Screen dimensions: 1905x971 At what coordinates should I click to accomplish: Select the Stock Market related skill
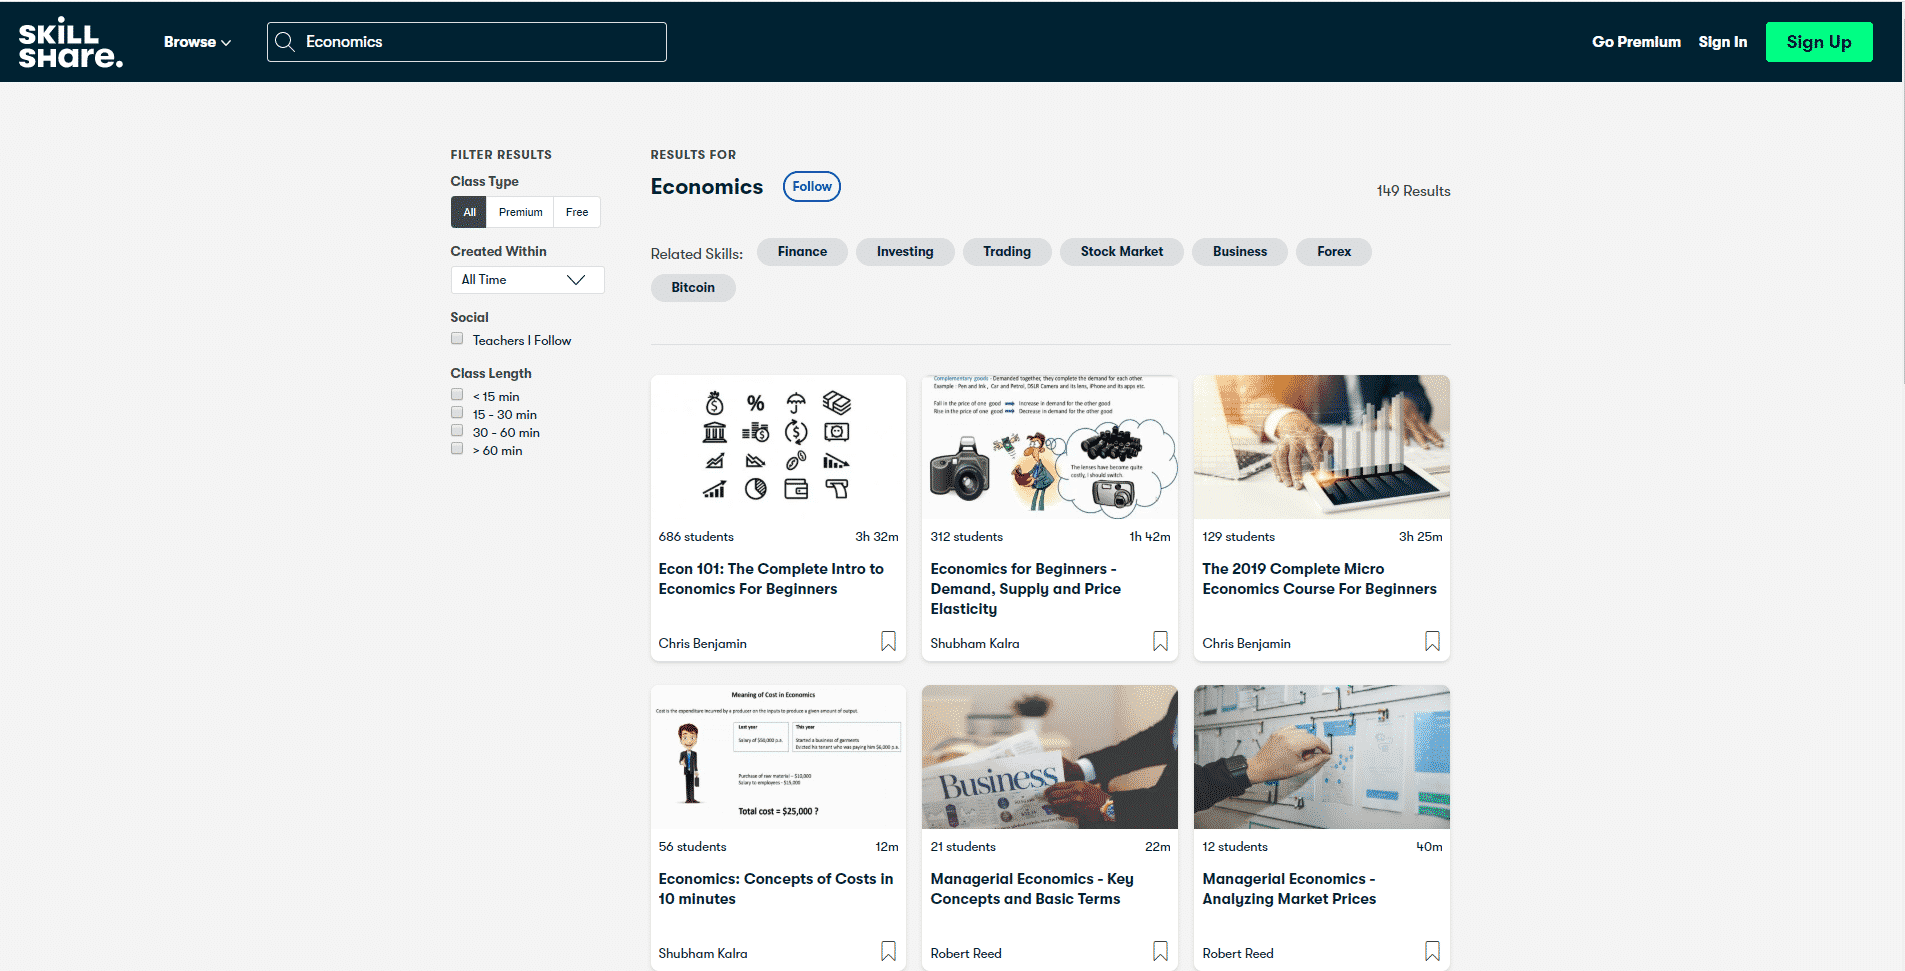coord(1121,252)
